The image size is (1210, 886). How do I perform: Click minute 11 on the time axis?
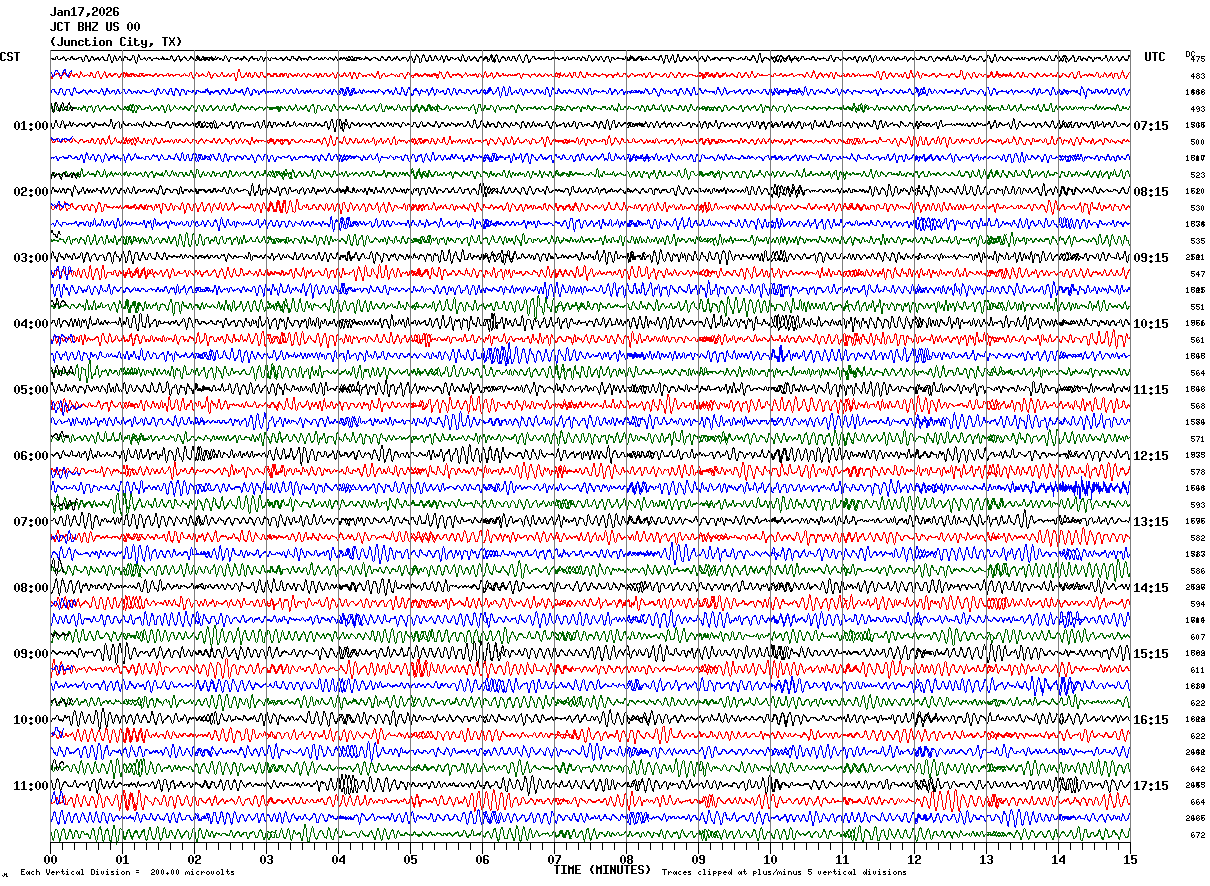842,859
